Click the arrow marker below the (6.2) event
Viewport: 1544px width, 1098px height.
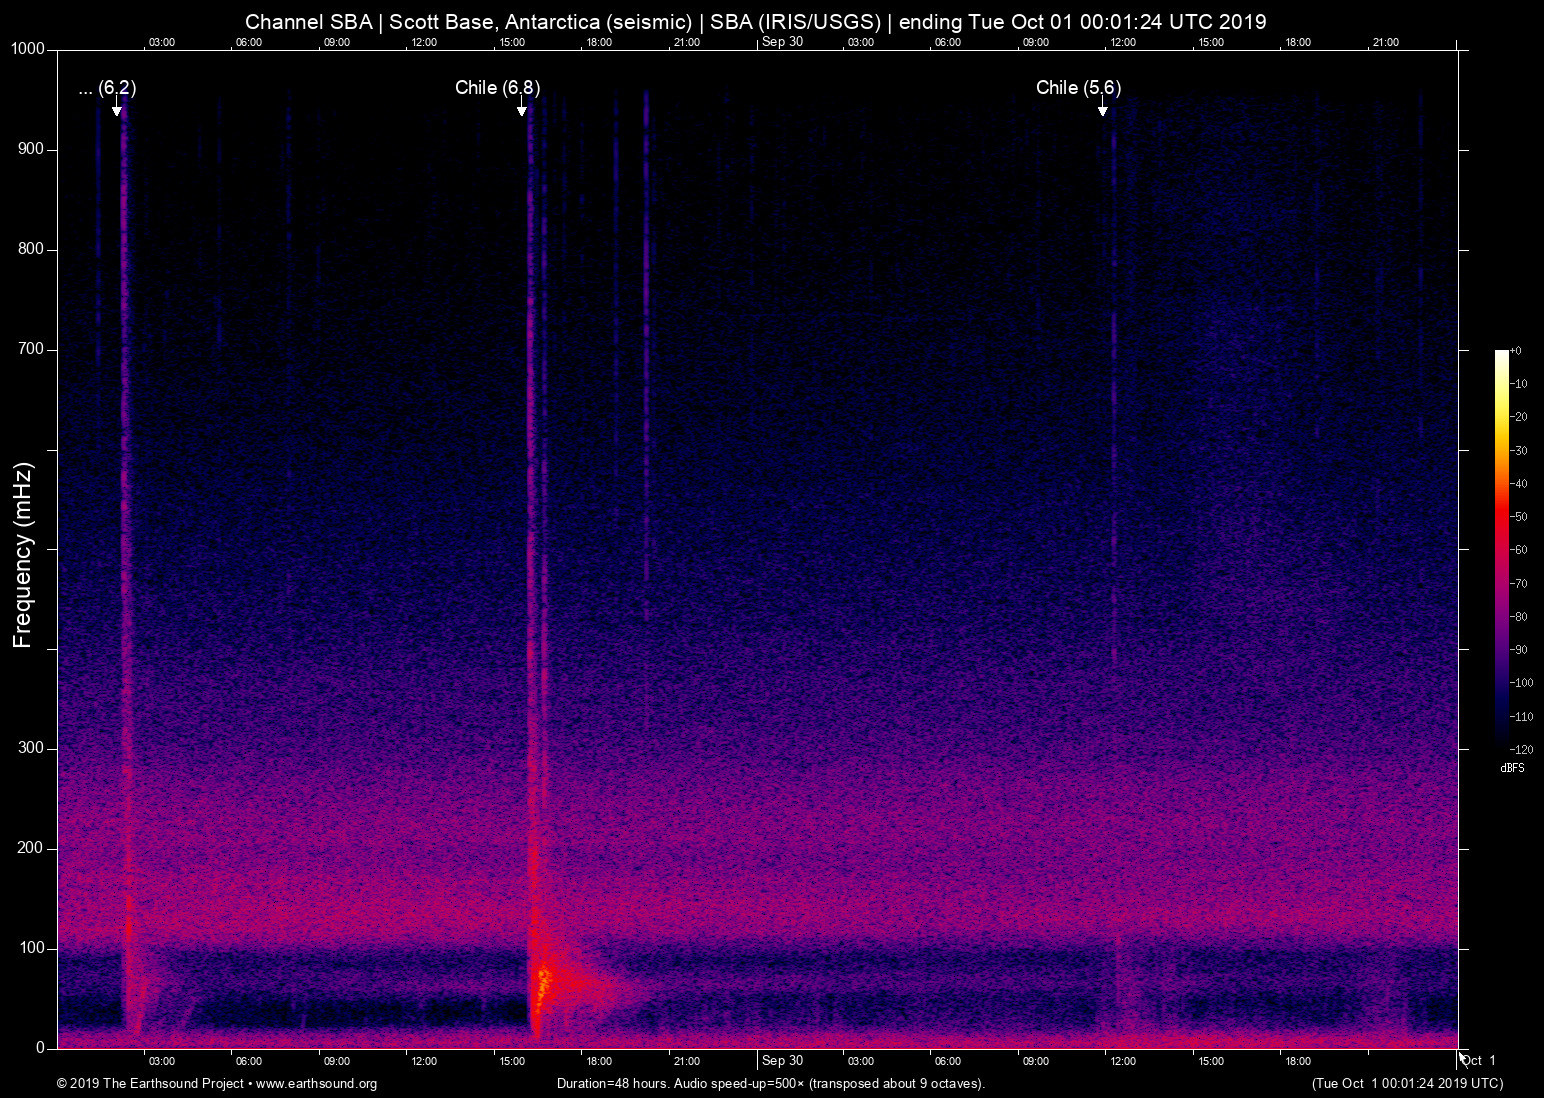pyautogui.click(x=117, y=109)
